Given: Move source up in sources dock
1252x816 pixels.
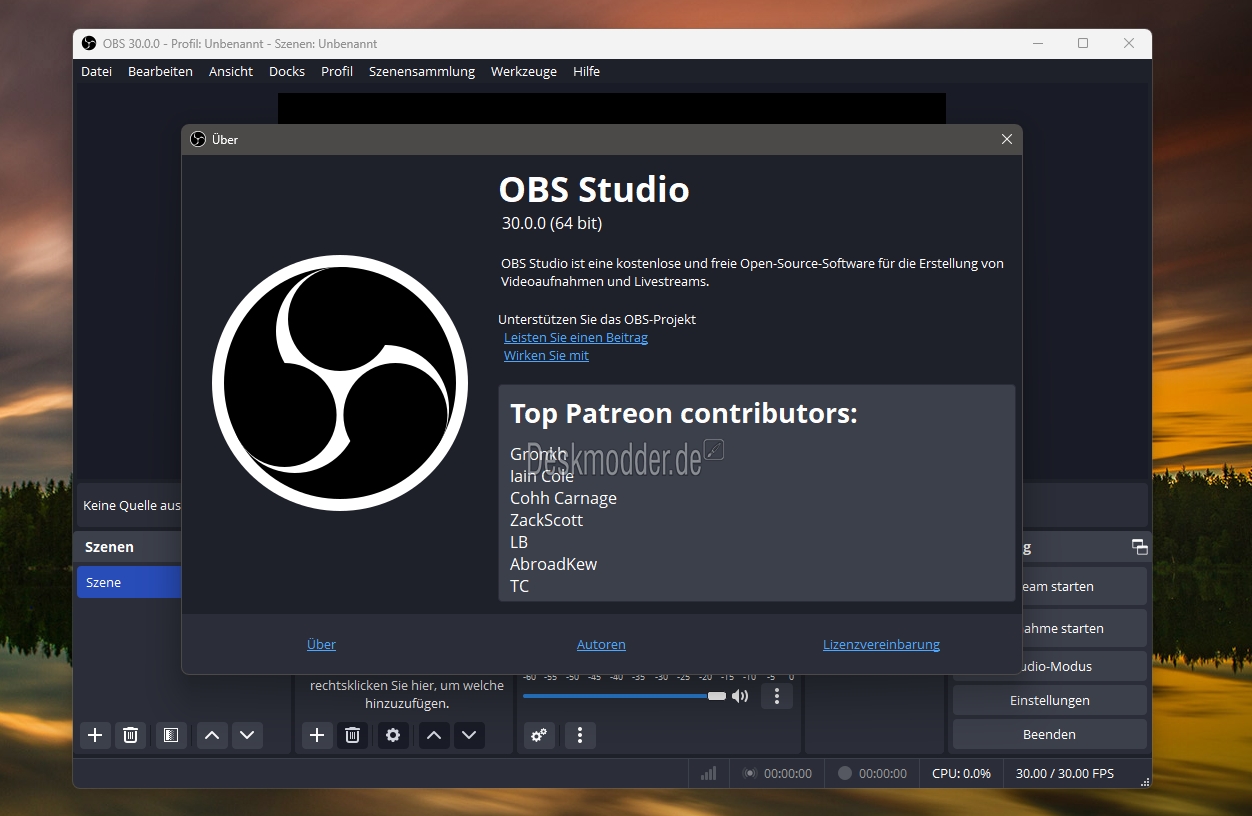Looking at the screenshot, I should pyautogui.click(x=434, y=735).
